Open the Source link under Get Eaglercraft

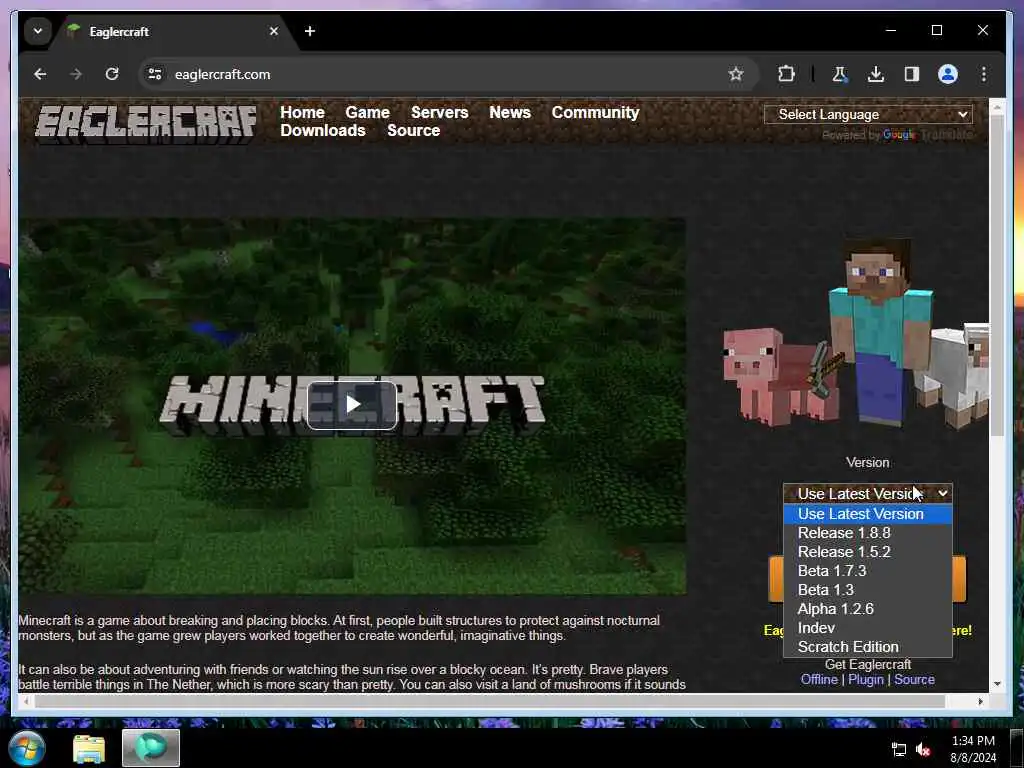coord(914,679)
